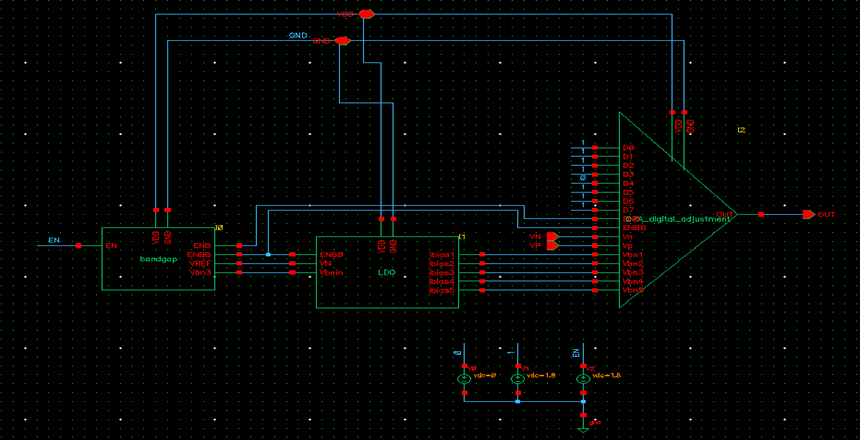Click the Vbn5 terminal on the amplifier
Viewport: 860px width, 440px height.
(594, 290)
